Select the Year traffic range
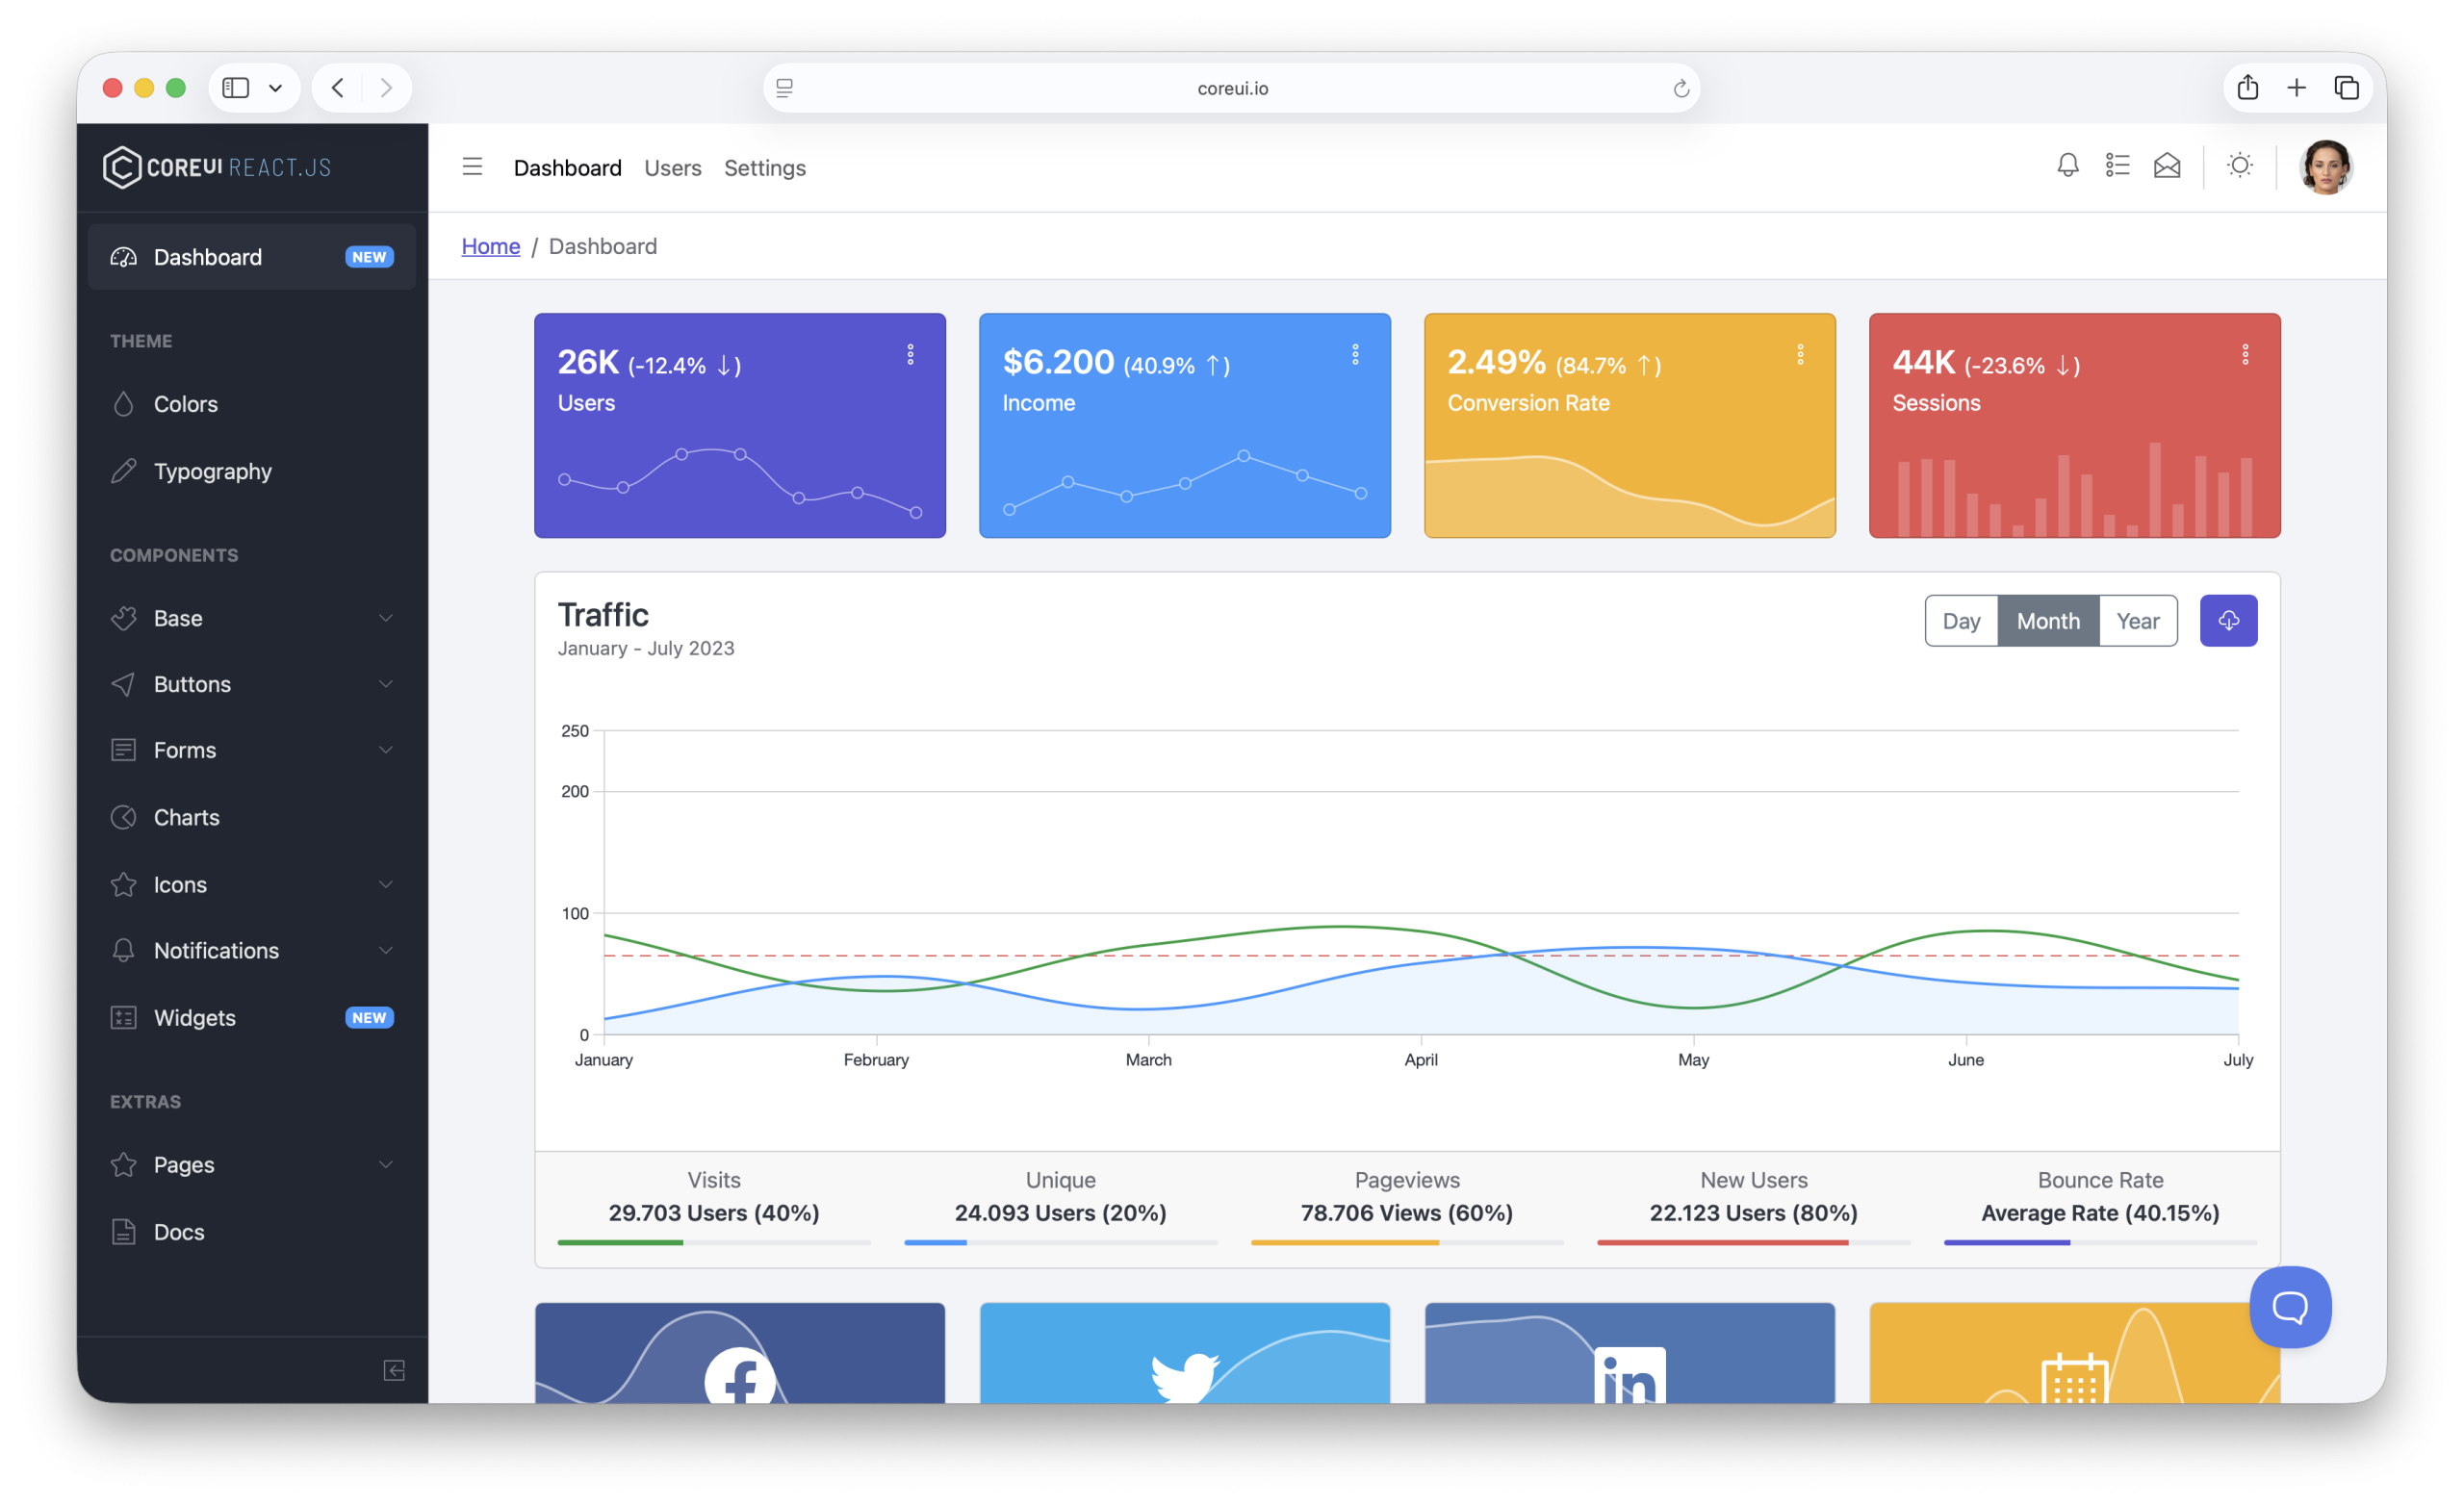Viewport: 2464px width, 1505px height. tap(2137, 621)
